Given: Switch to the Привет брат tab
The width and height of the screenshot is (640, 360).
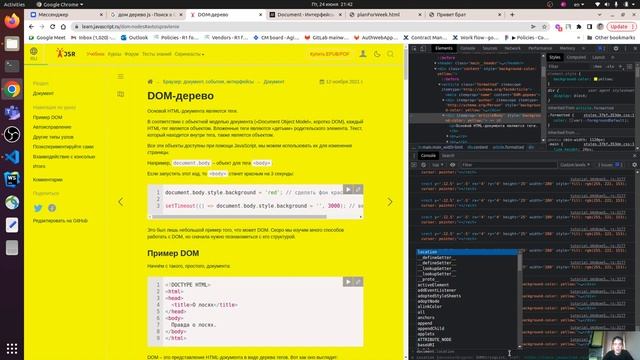Looking at the screenshot, I should pos(465,14).
